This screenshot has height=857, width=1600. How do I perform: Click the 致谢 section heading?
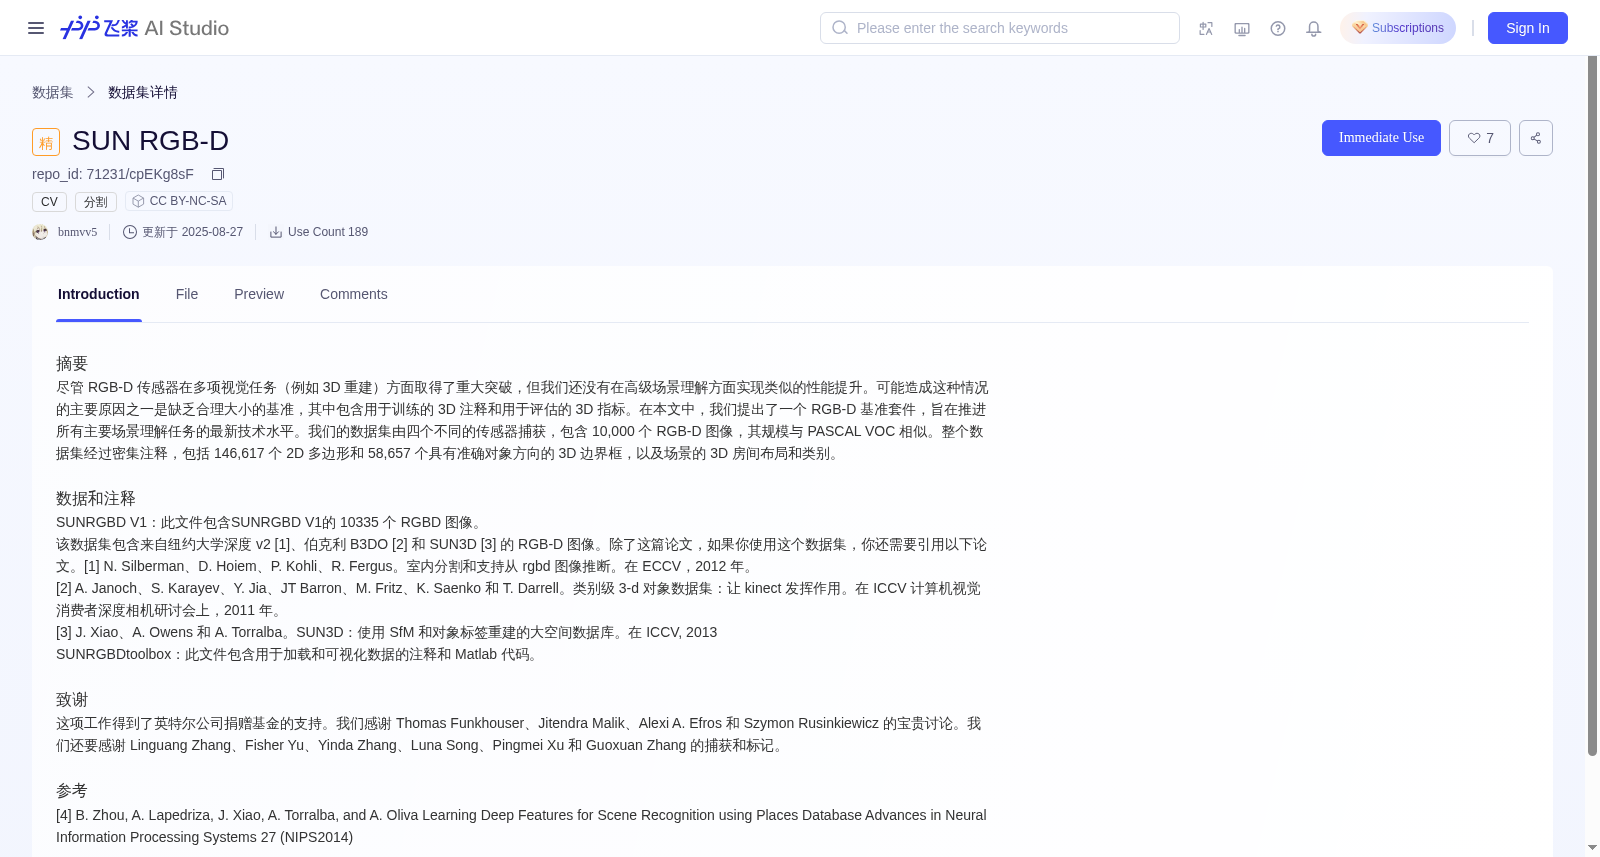pos(72,700)
